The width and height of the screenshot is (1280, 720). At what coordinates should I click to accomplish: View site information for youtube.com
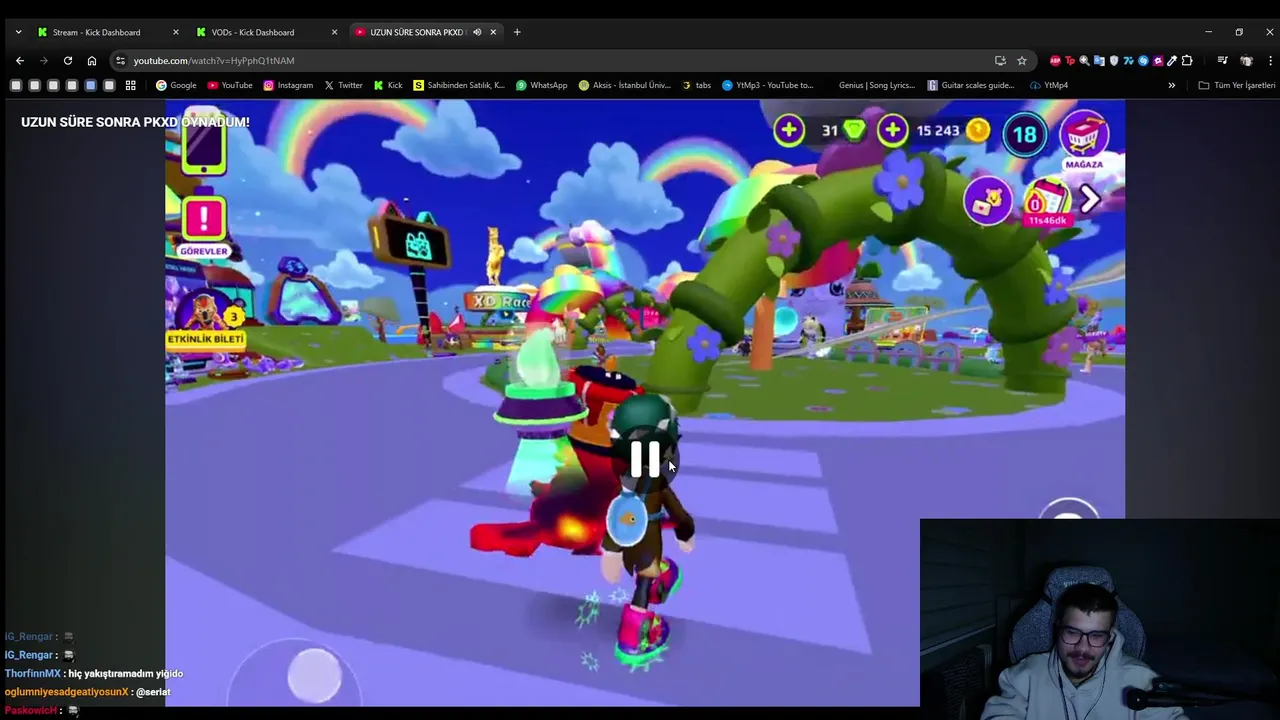121,60
